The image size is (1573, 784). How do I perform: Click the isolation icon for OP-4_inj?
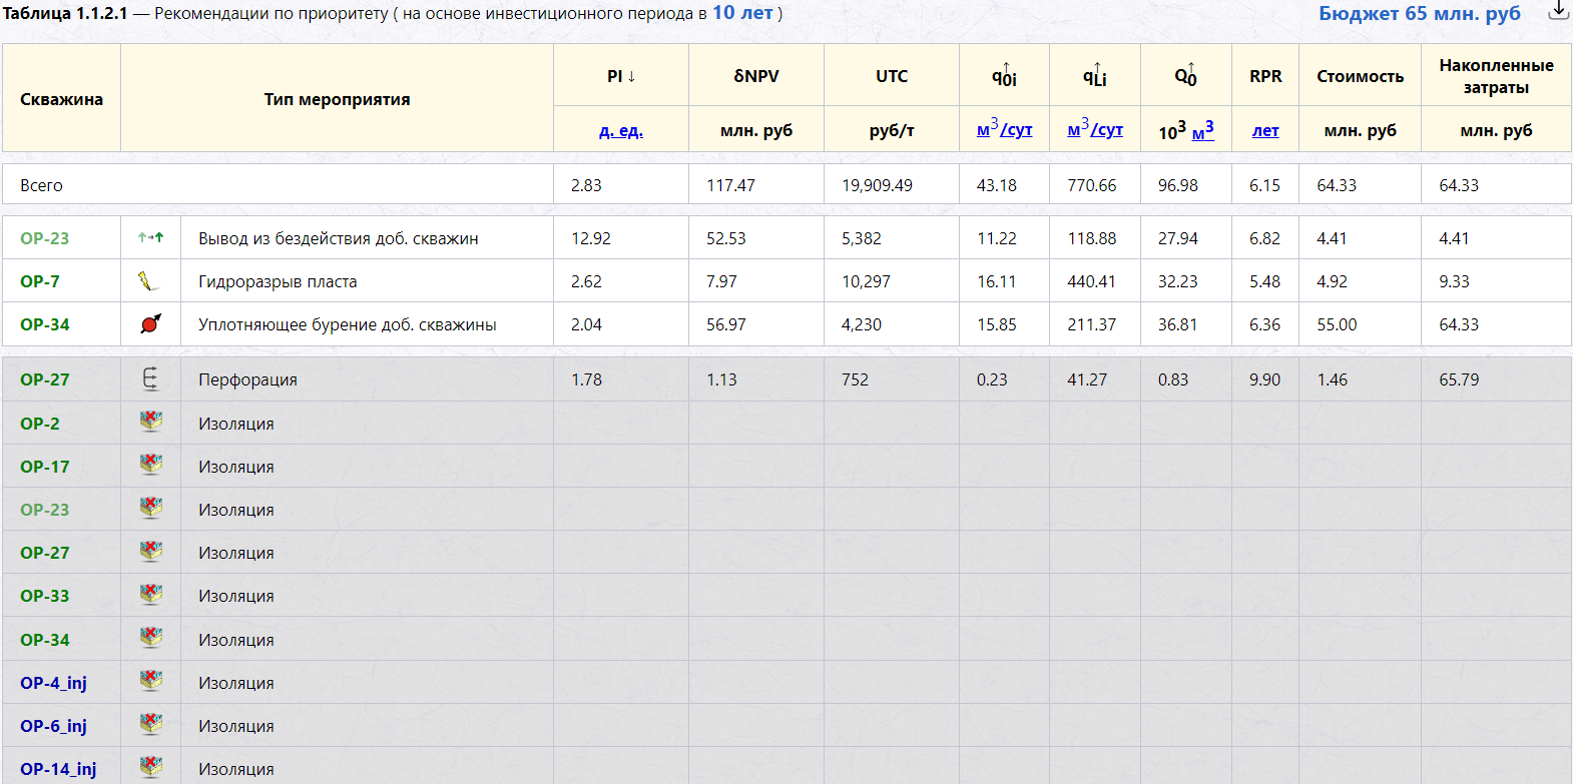(151, 682)
